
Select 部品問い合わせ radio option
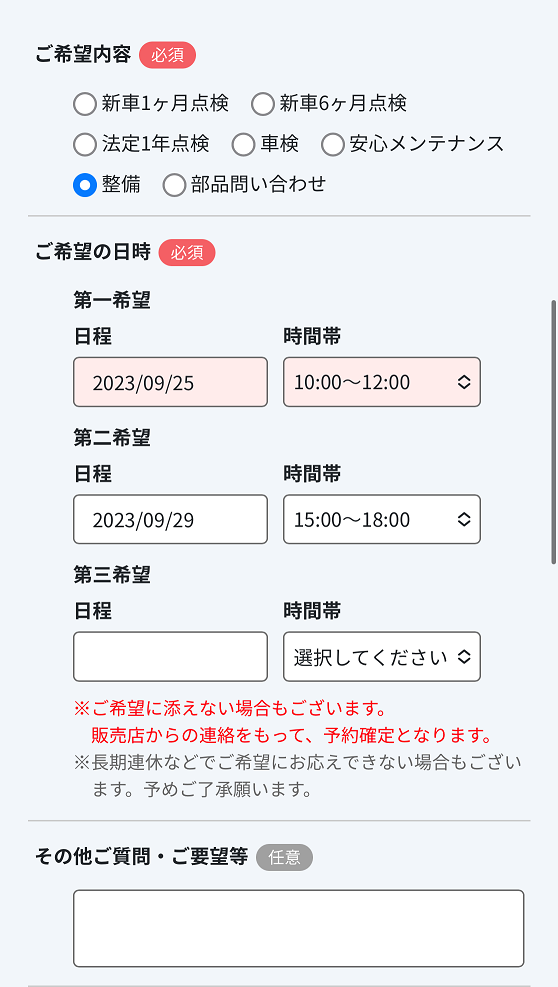[x=174, y=185]
